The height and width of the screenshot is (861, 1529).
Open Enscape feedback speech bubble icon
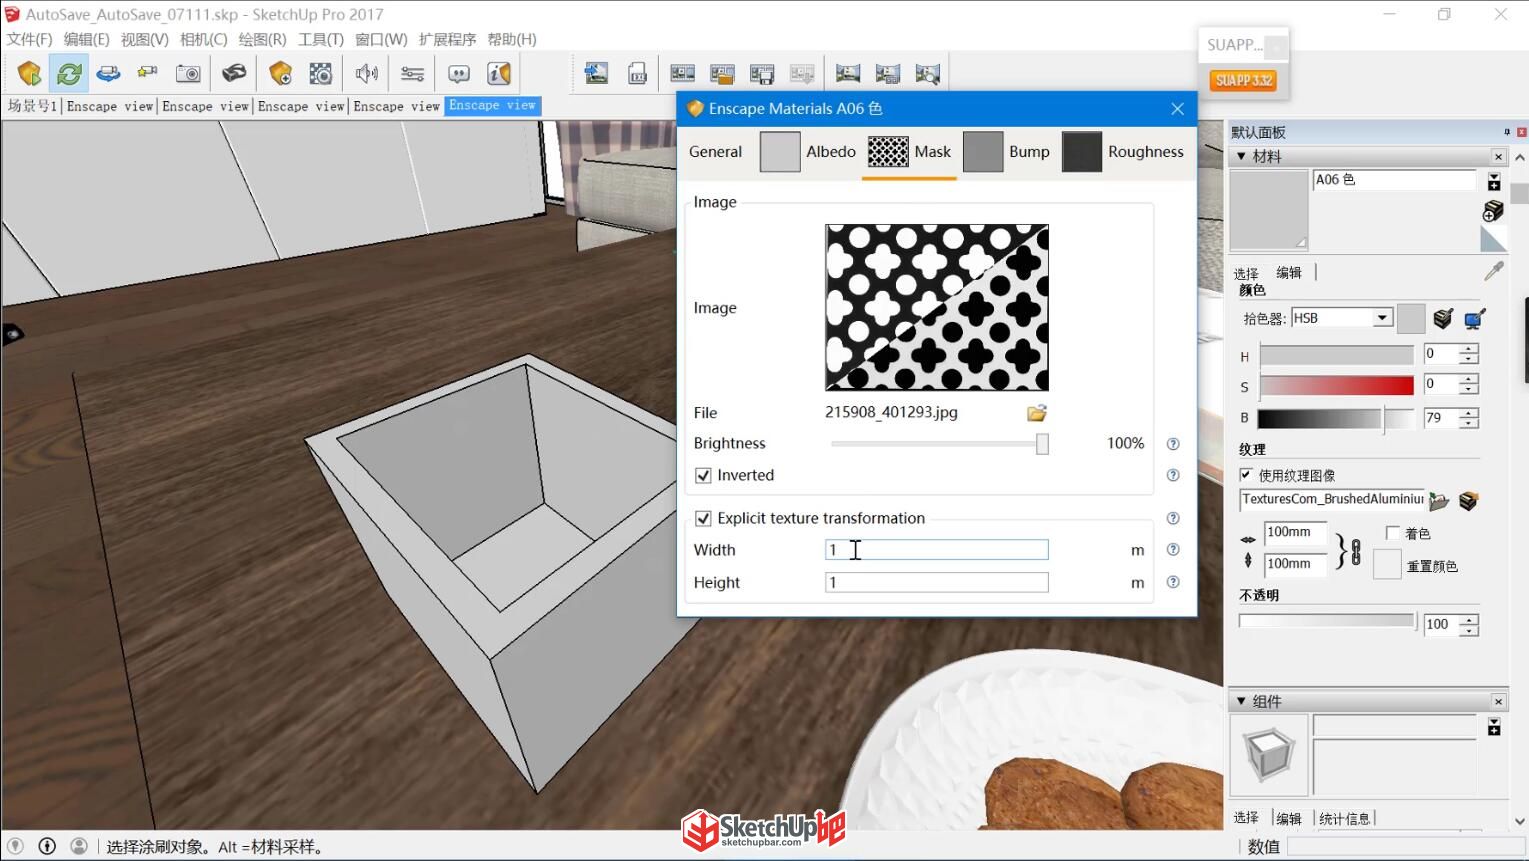[x=459, y=73]
